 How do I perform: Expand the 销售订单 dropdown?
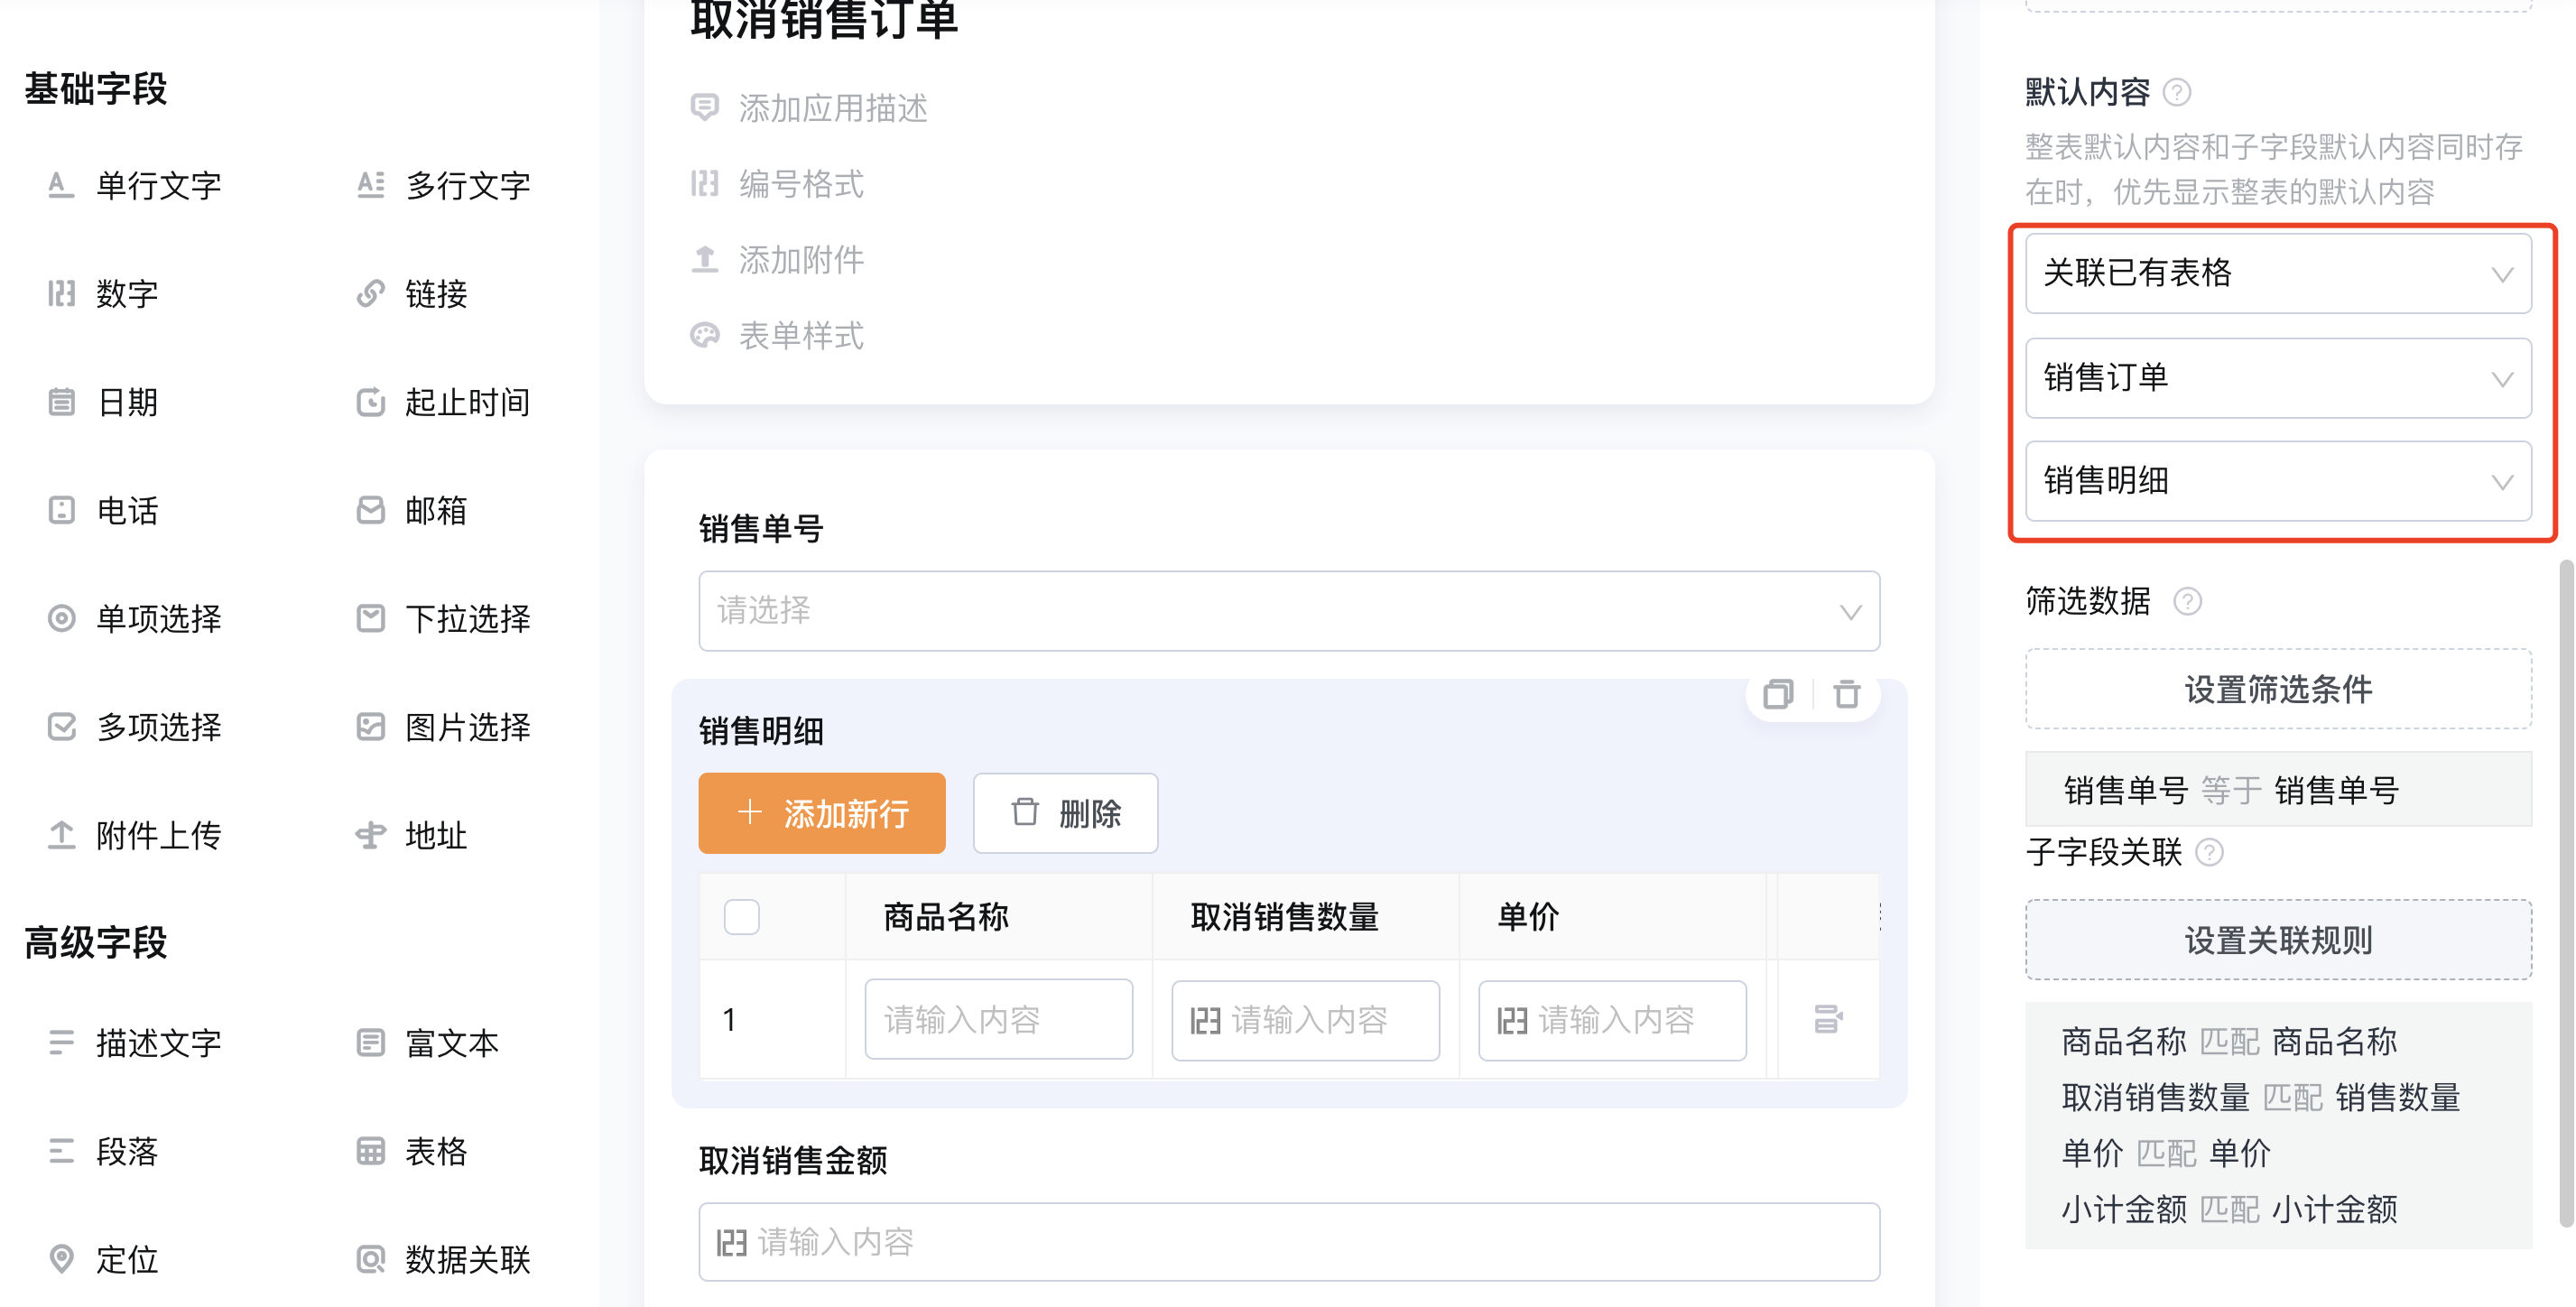point(2278,378)
